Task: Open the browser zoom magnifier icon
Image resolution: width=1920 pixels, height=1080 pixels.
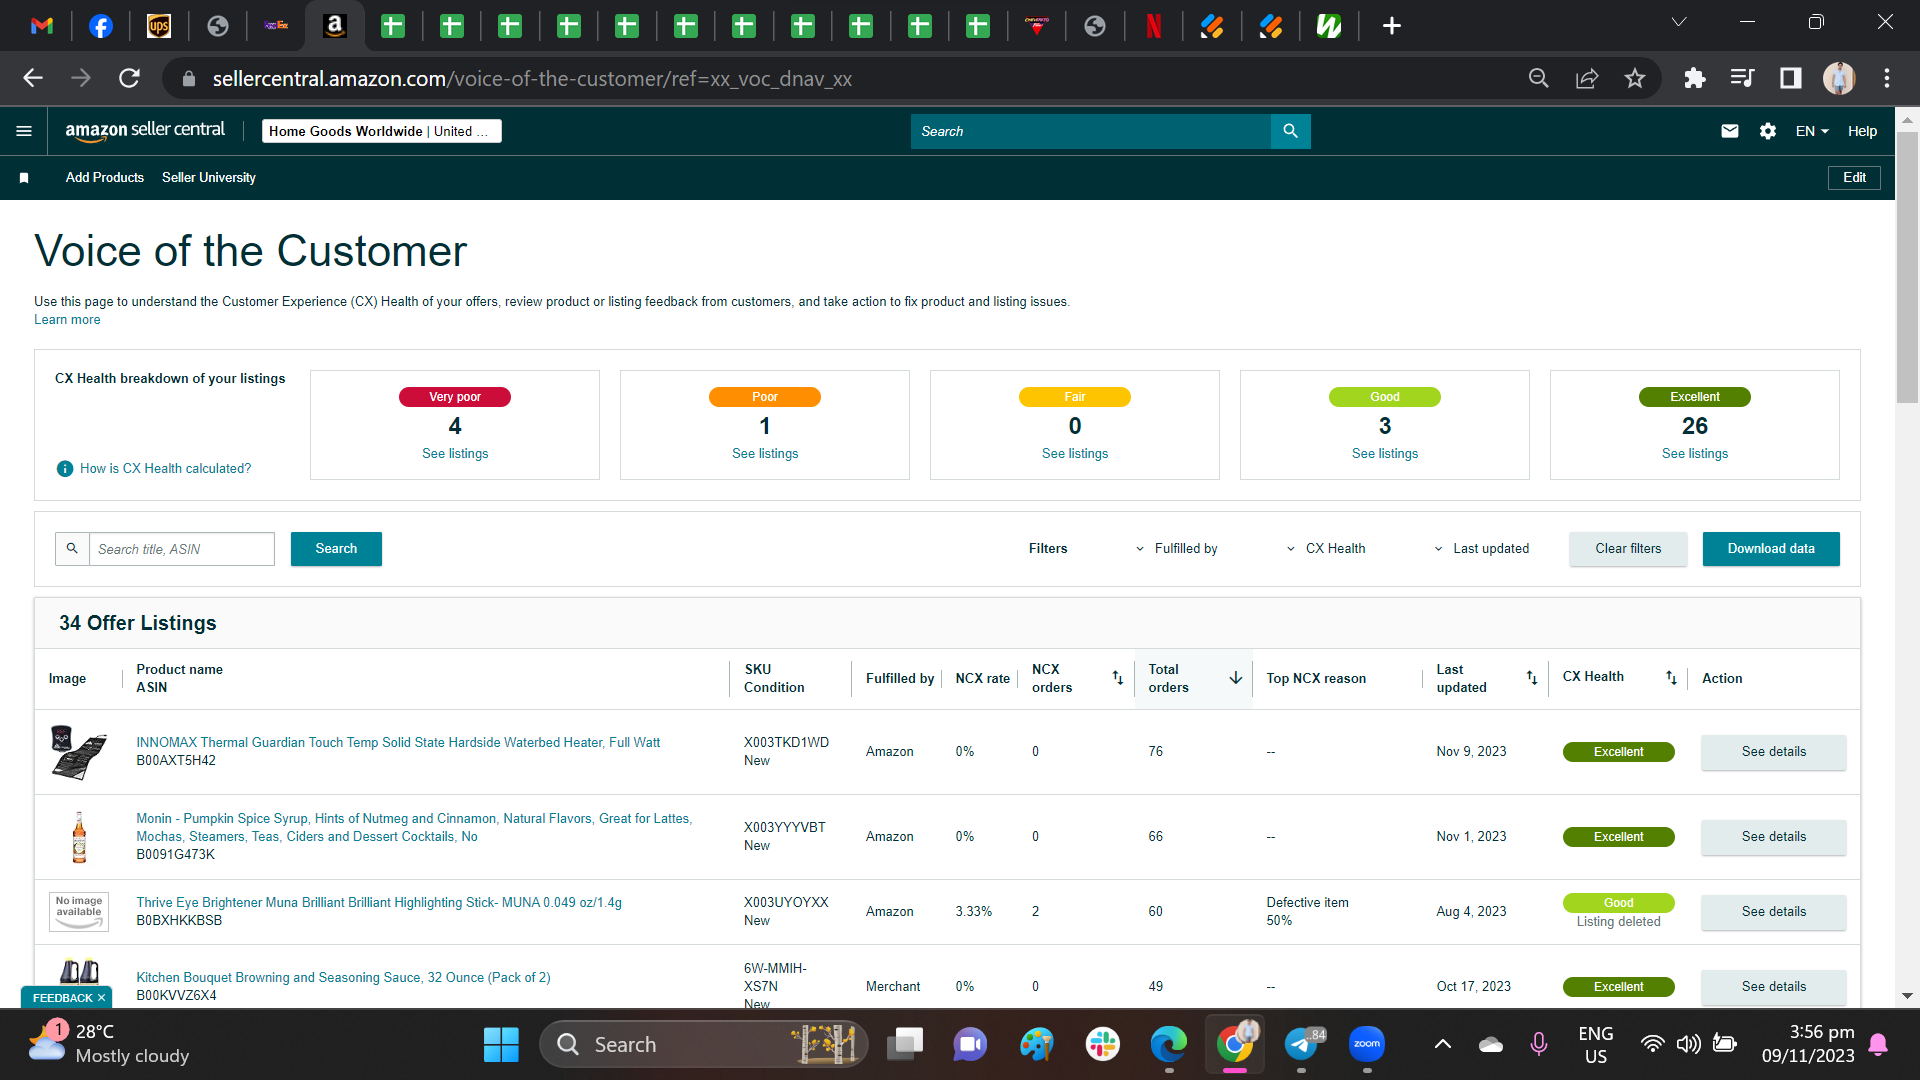Action: (1539, 78)
